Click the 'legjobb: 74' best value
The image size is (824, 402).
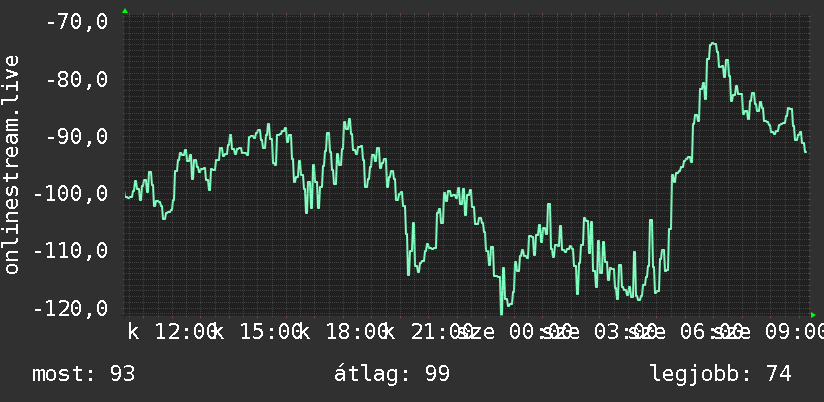tap(721, 374)
